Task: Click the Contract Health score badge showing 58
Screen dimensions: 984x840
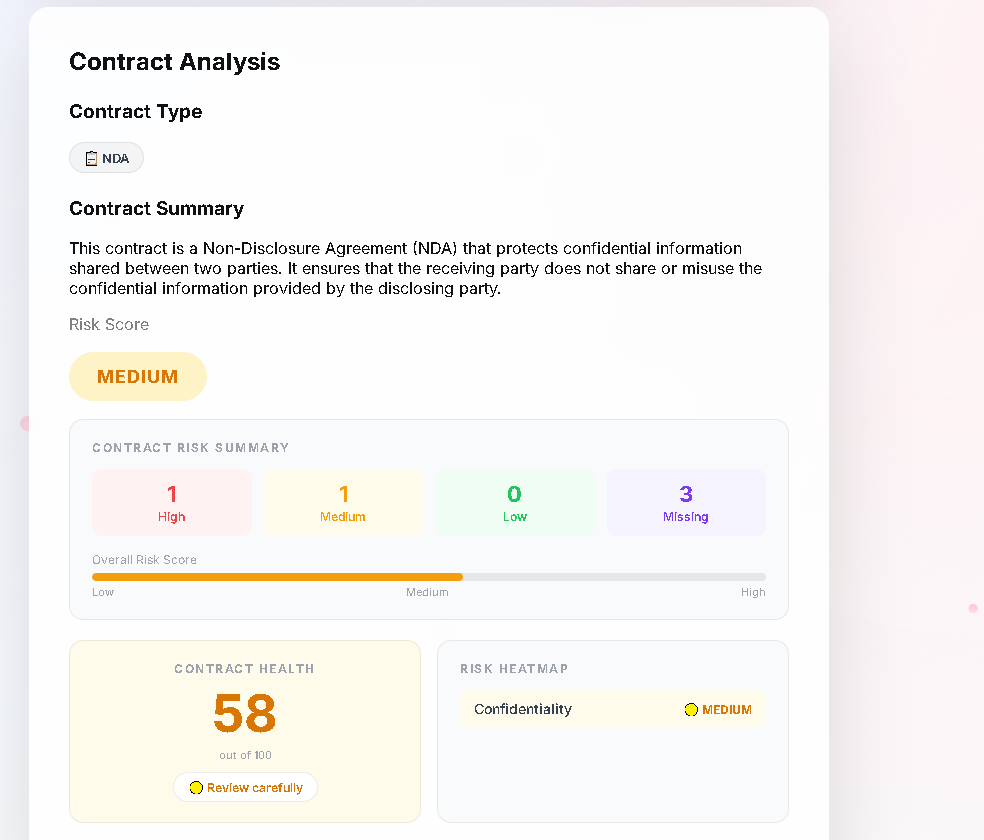Action: pos(244,714)
